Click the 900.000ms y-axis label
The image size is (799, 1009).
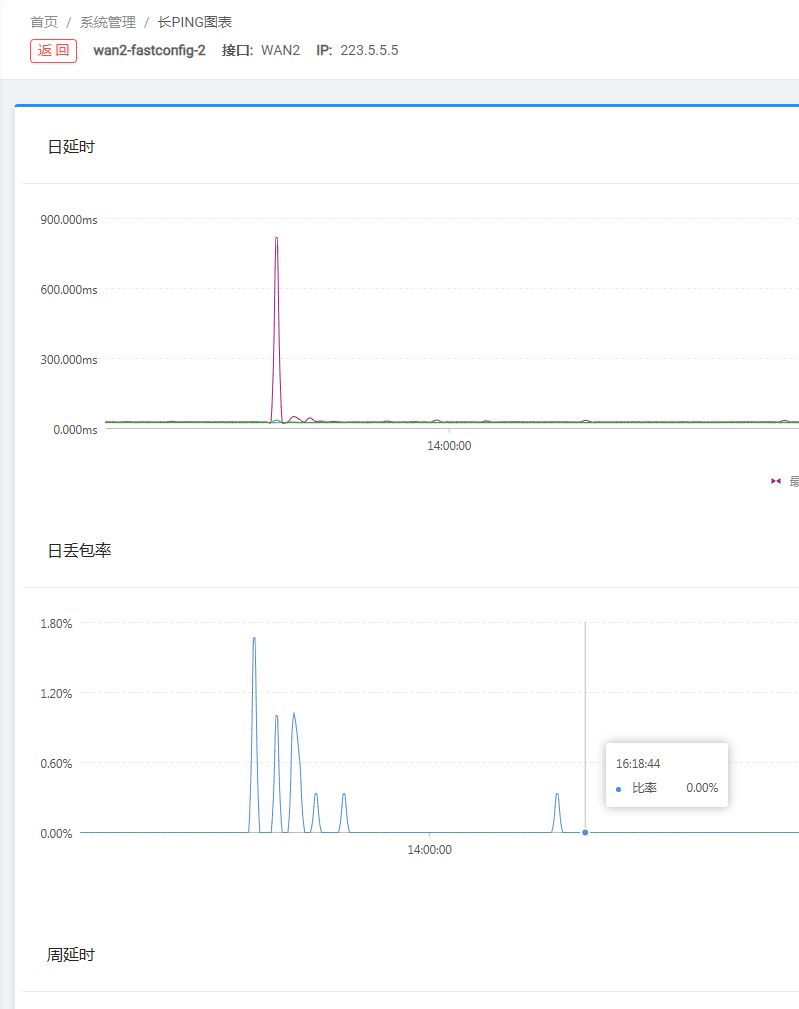pos(69,219)
